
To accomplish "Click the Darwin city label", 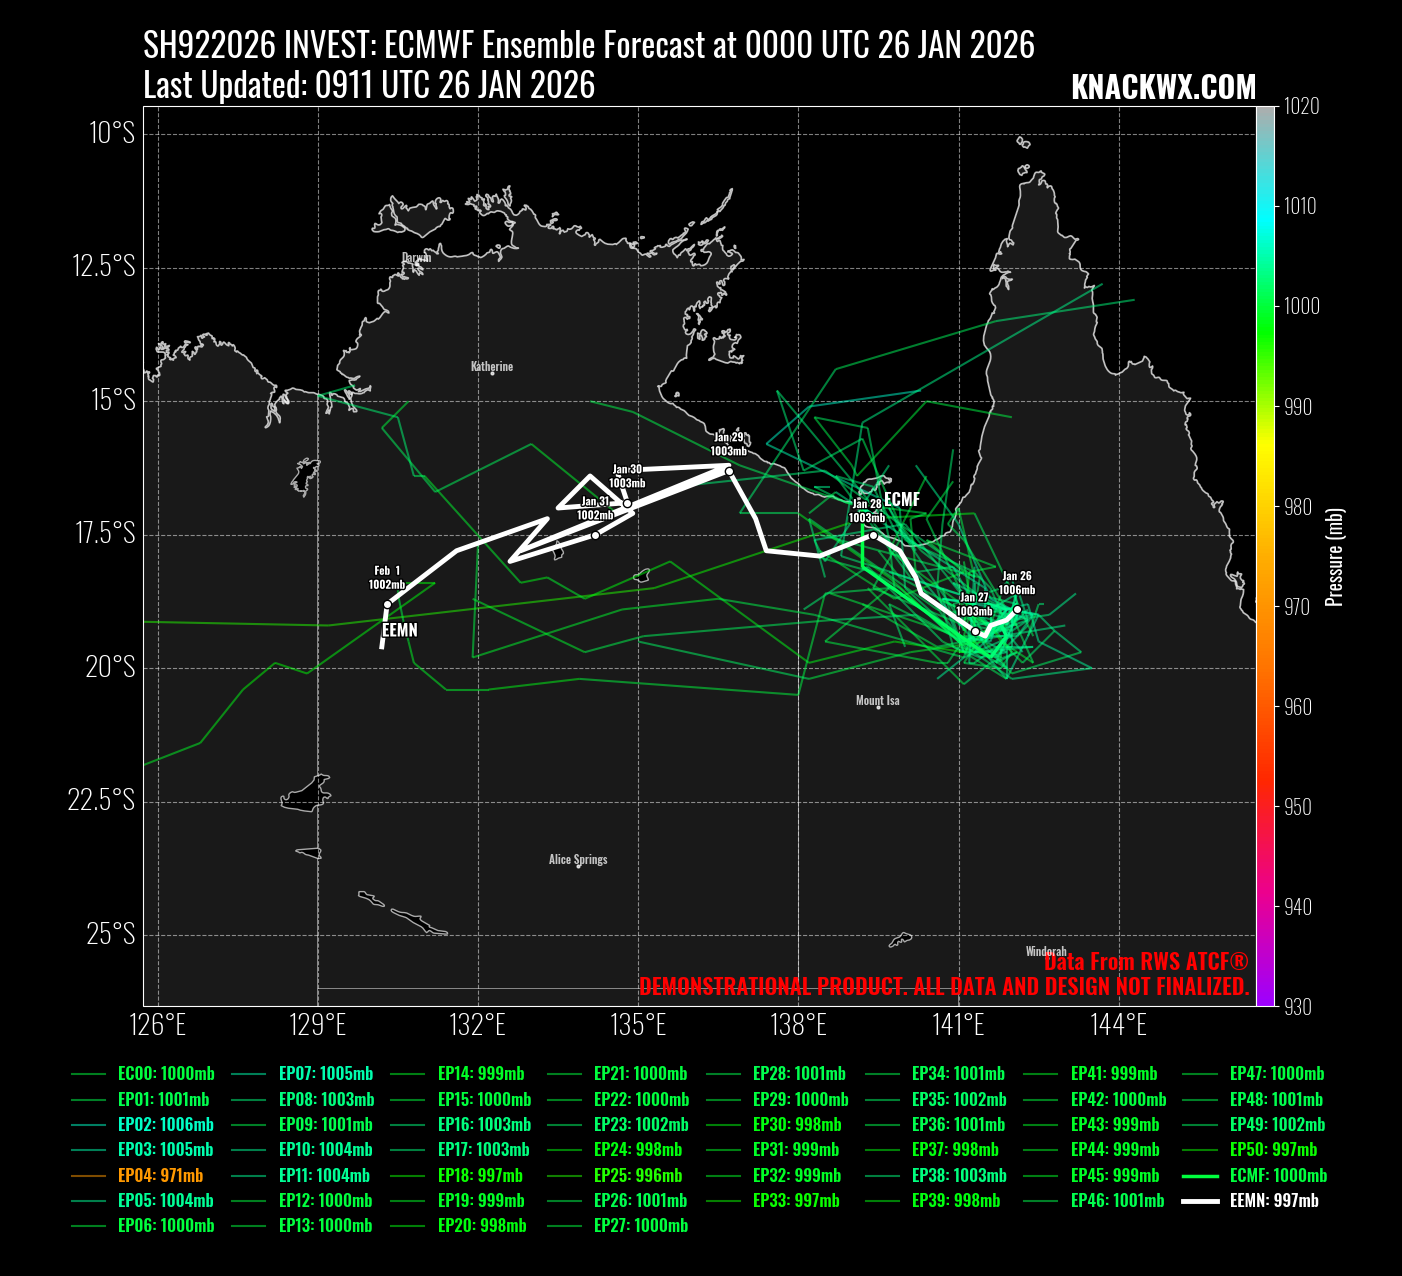I will (x=416, y=257).
